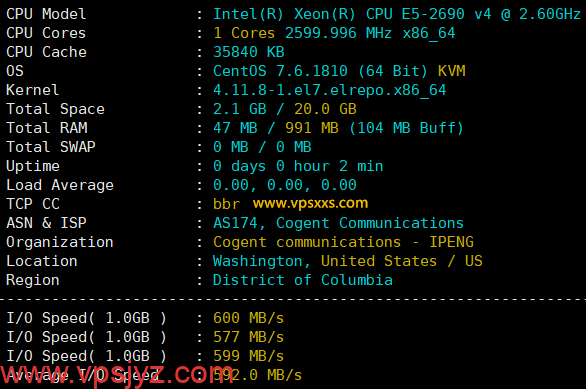Click the 'Organization' label

(59, 242)
